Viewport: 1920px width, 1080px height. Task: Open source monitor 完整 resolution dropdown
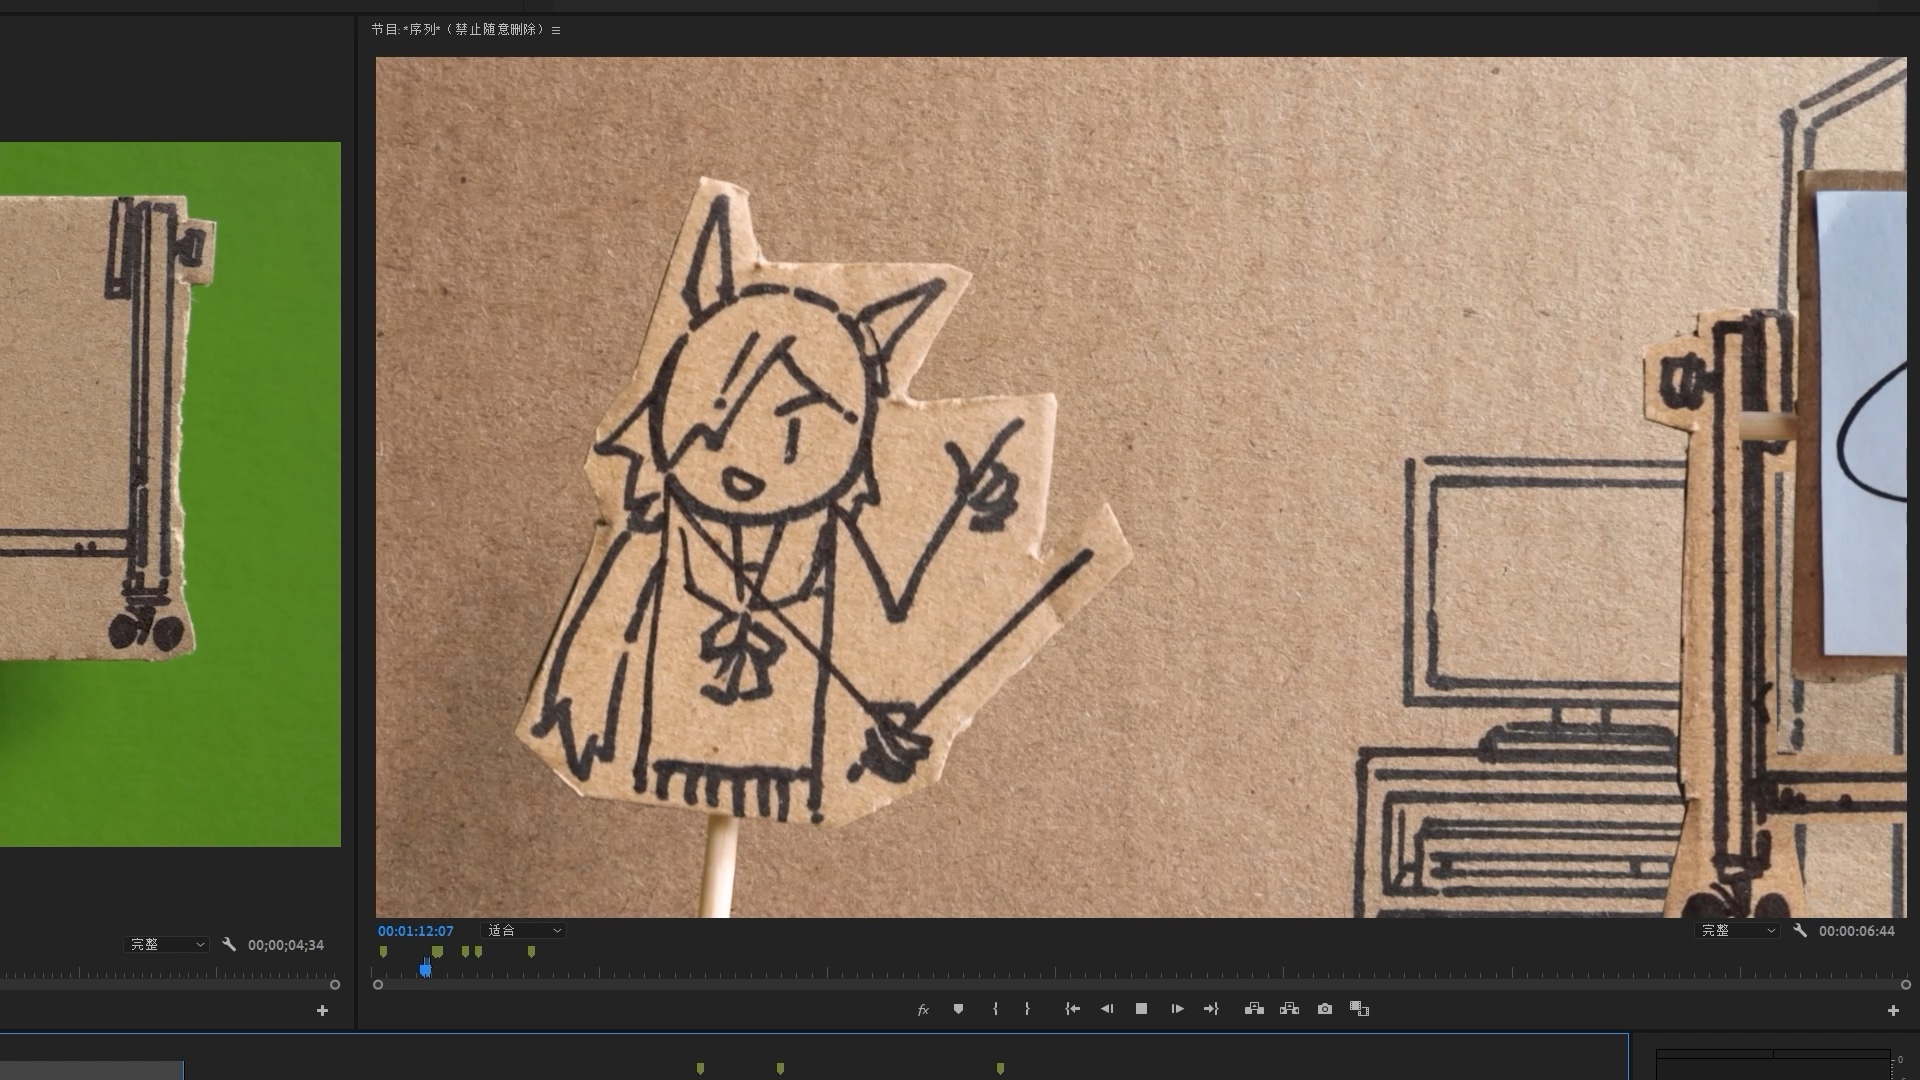(166, 945)
